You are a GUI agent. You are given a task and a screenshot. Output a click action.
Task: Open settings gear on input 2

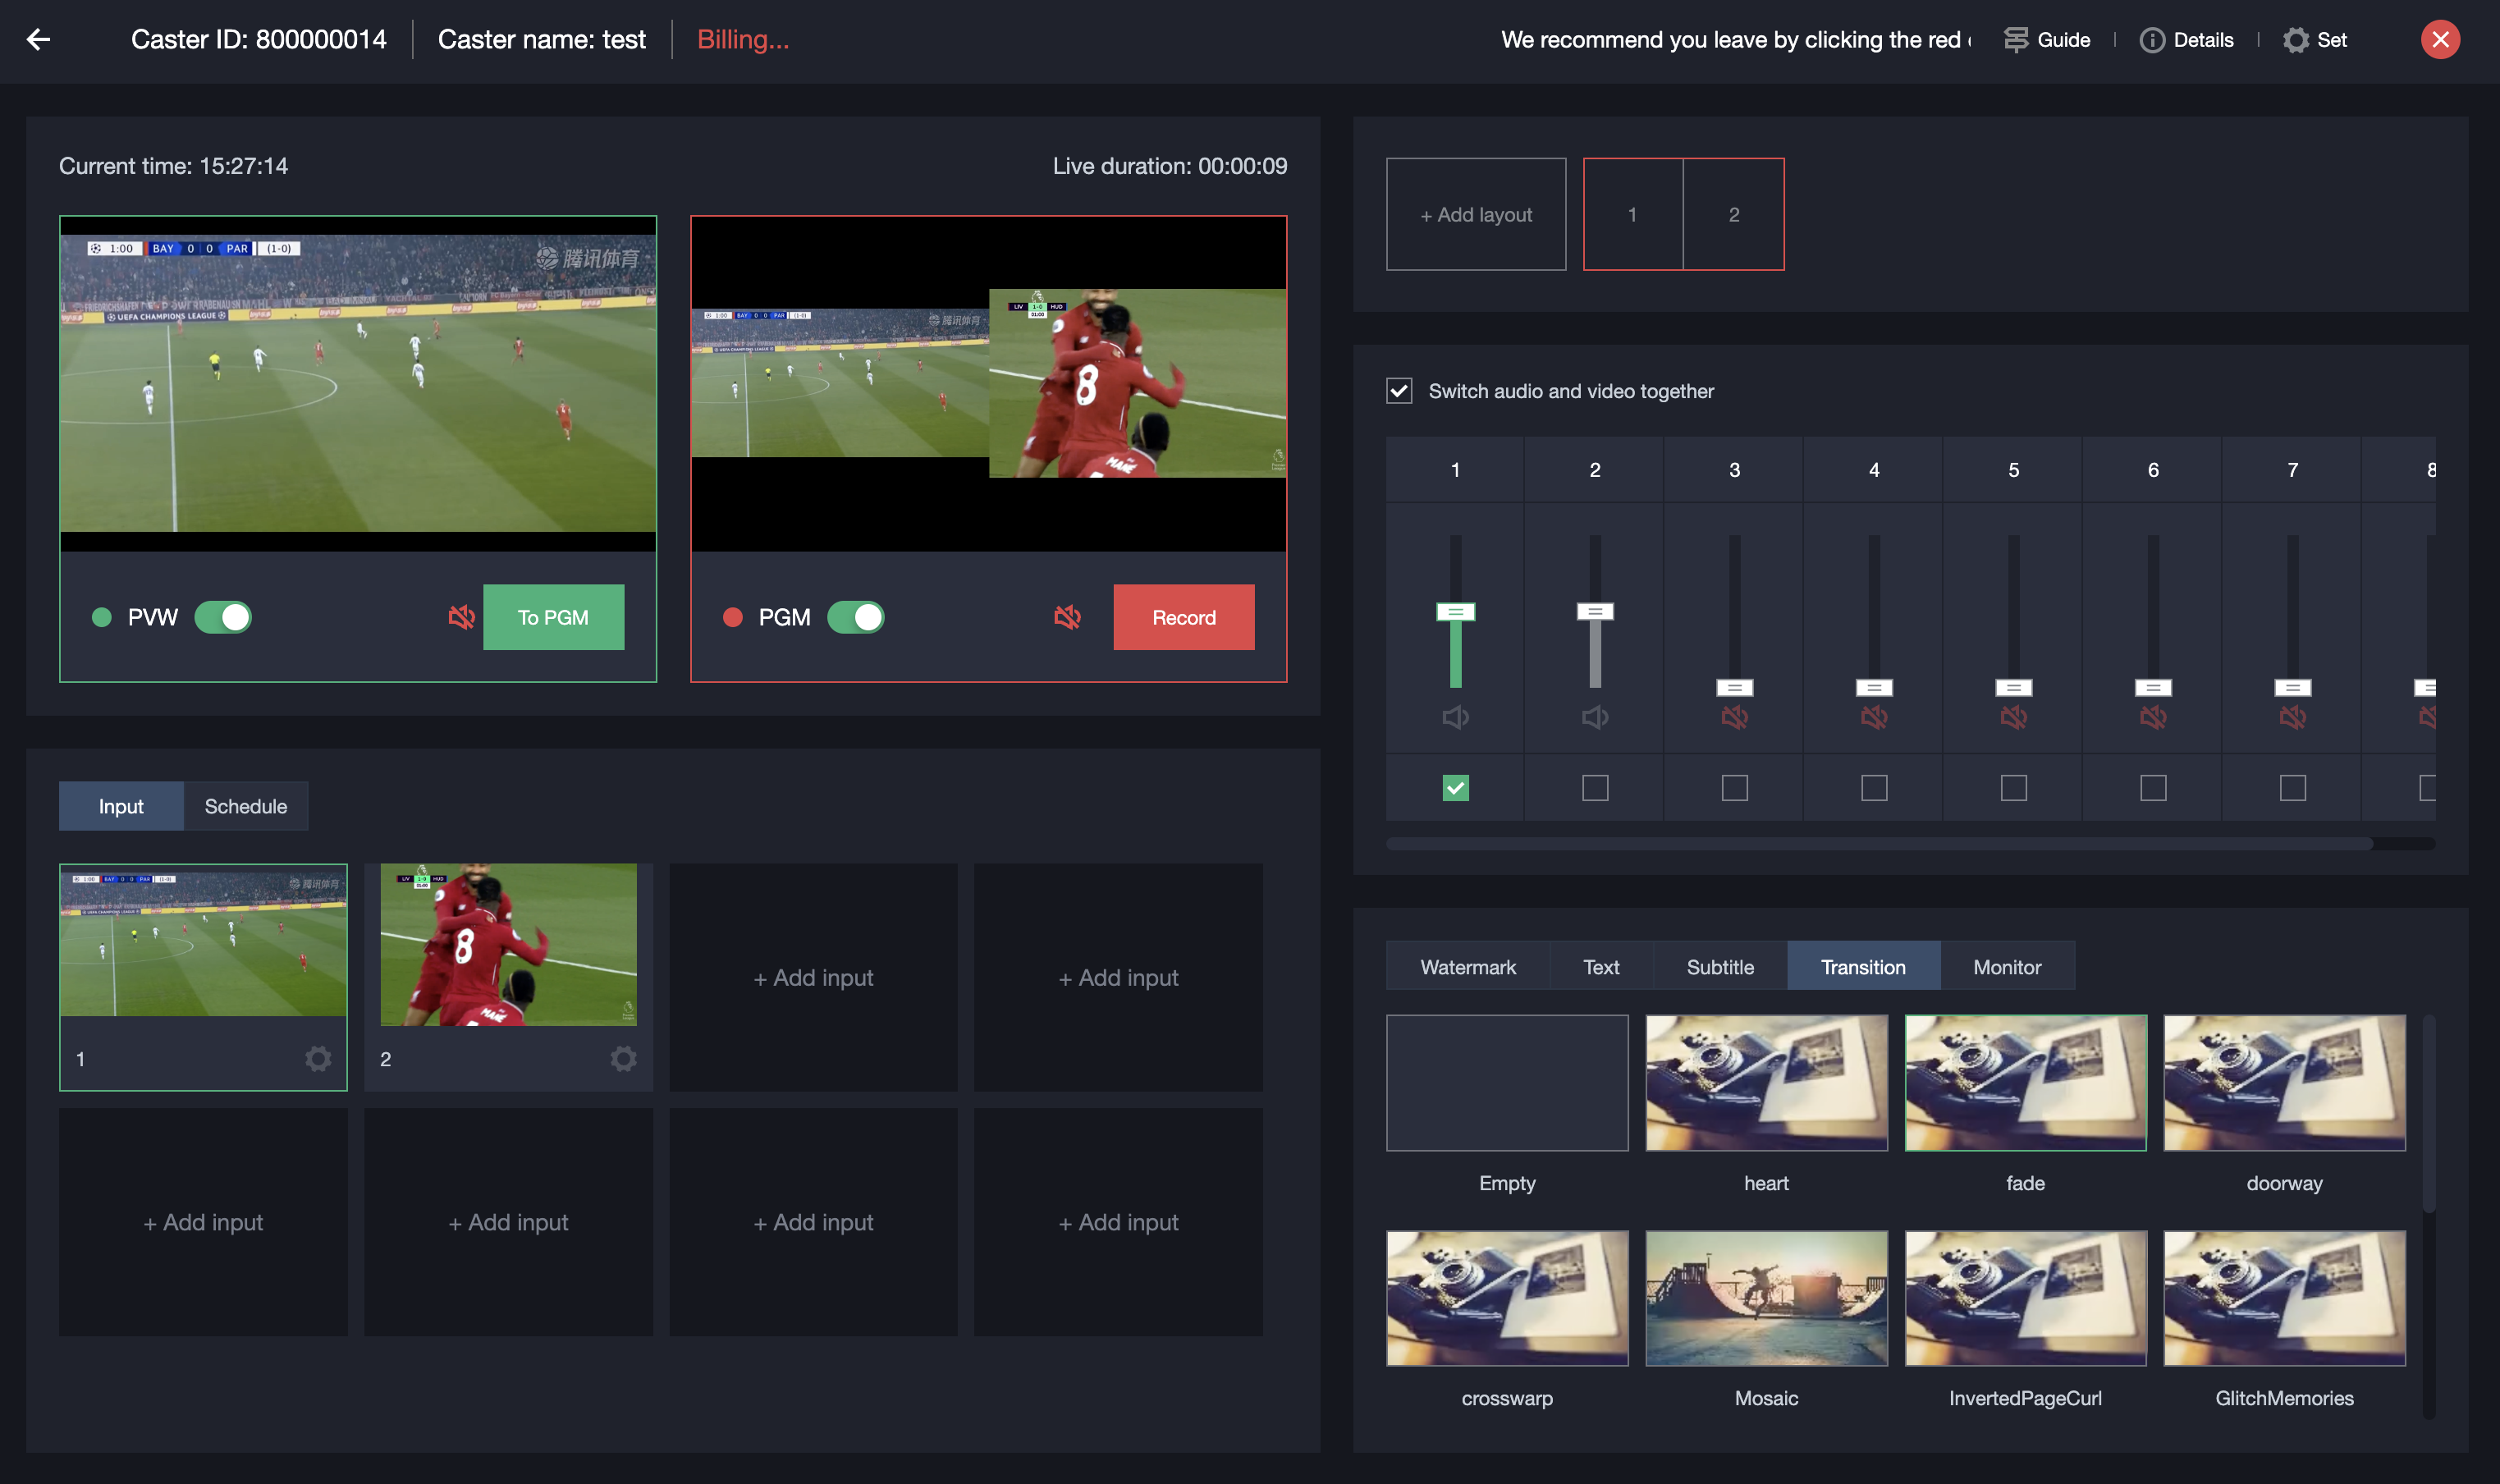point(623,1058)
